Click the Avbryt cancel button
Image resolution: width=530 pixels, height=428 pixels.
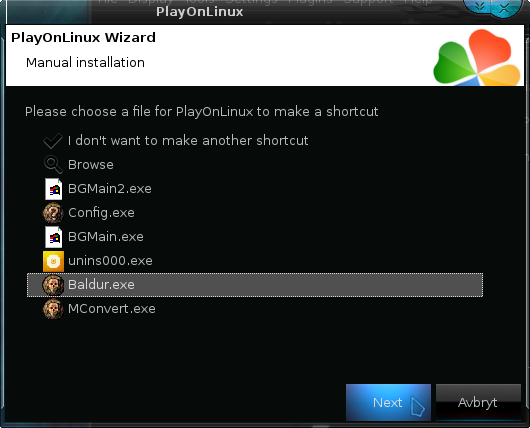click(x=478, y=402)
